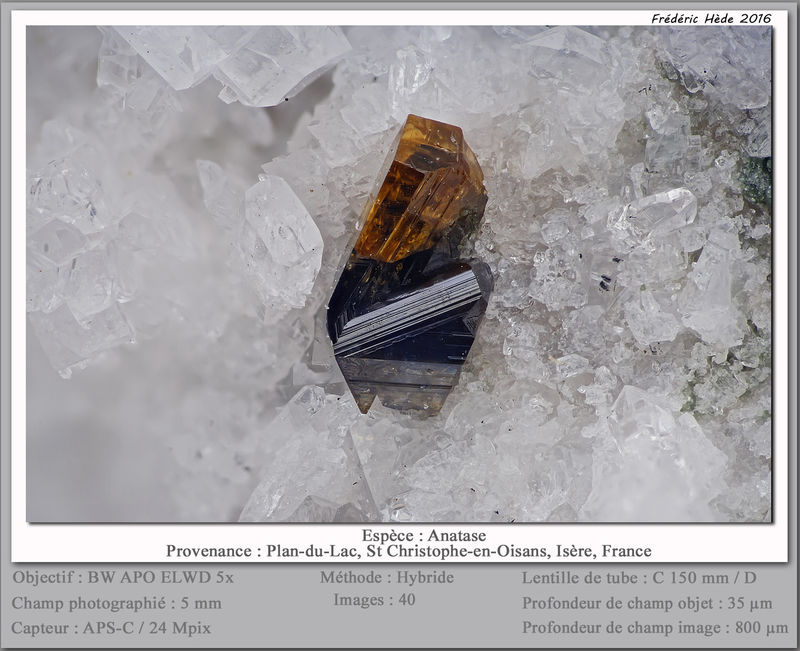Click 'Profondeur de champ image : 800 µm'
The image size is (800, 651).
click(x=655, y=628)
